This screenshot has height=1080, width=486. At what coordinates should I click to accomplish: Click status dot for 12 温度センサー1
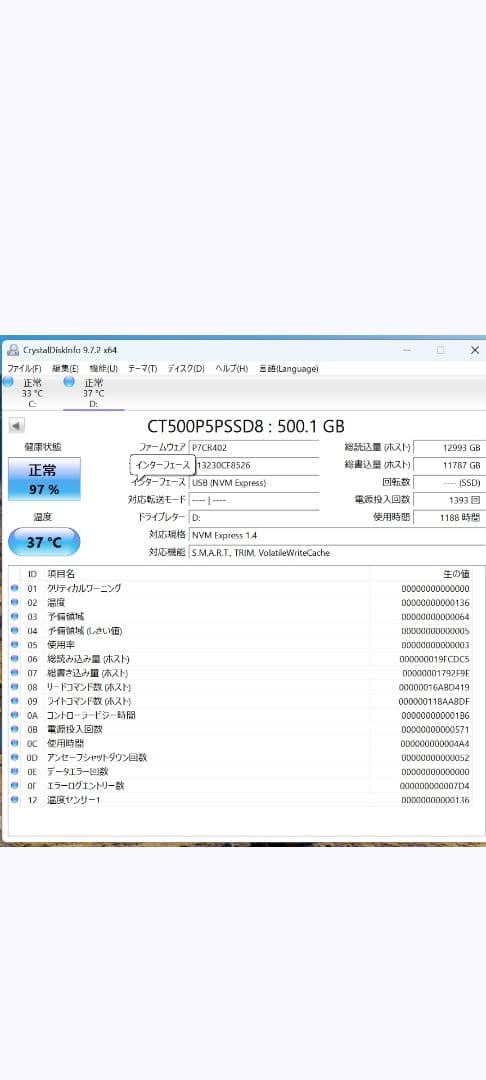coord(15,800)
